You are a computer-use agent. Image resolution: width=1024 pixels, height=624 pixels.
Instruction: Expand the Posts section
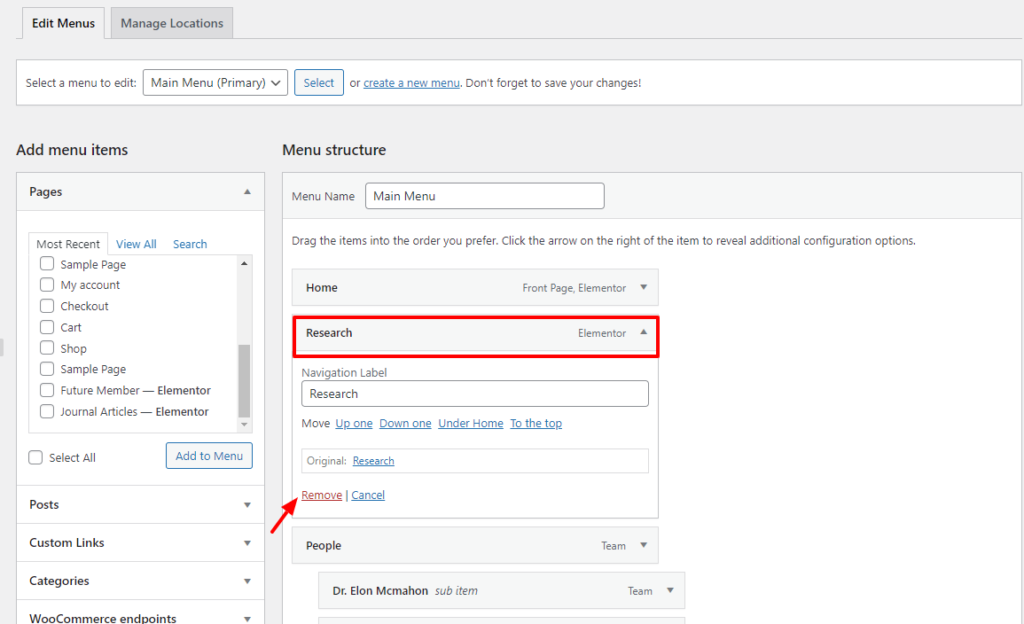click(x=247, y=505)
